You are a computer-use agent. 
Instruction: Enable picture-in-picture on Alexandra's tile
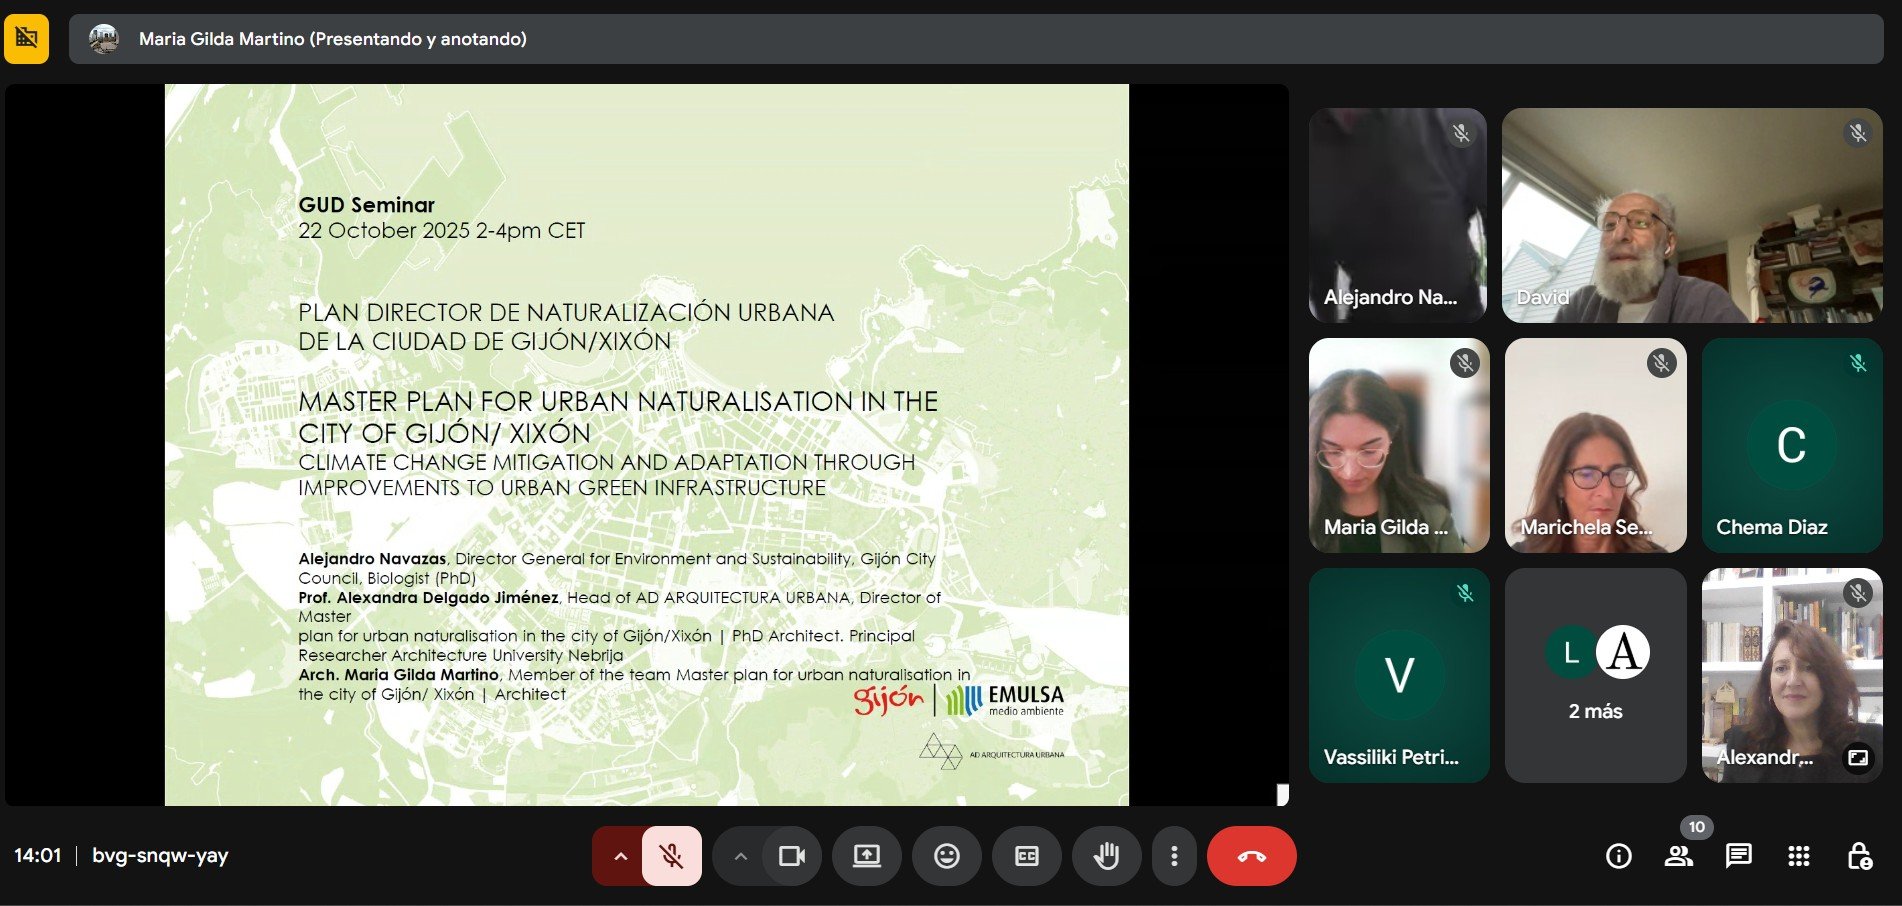(x=1858, y=758)
